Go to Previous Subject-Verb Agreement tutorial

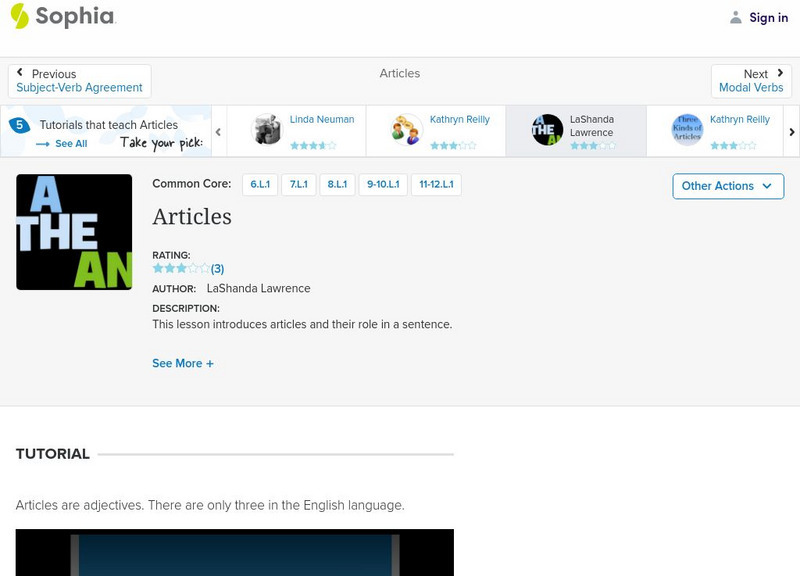click(79, 87)
